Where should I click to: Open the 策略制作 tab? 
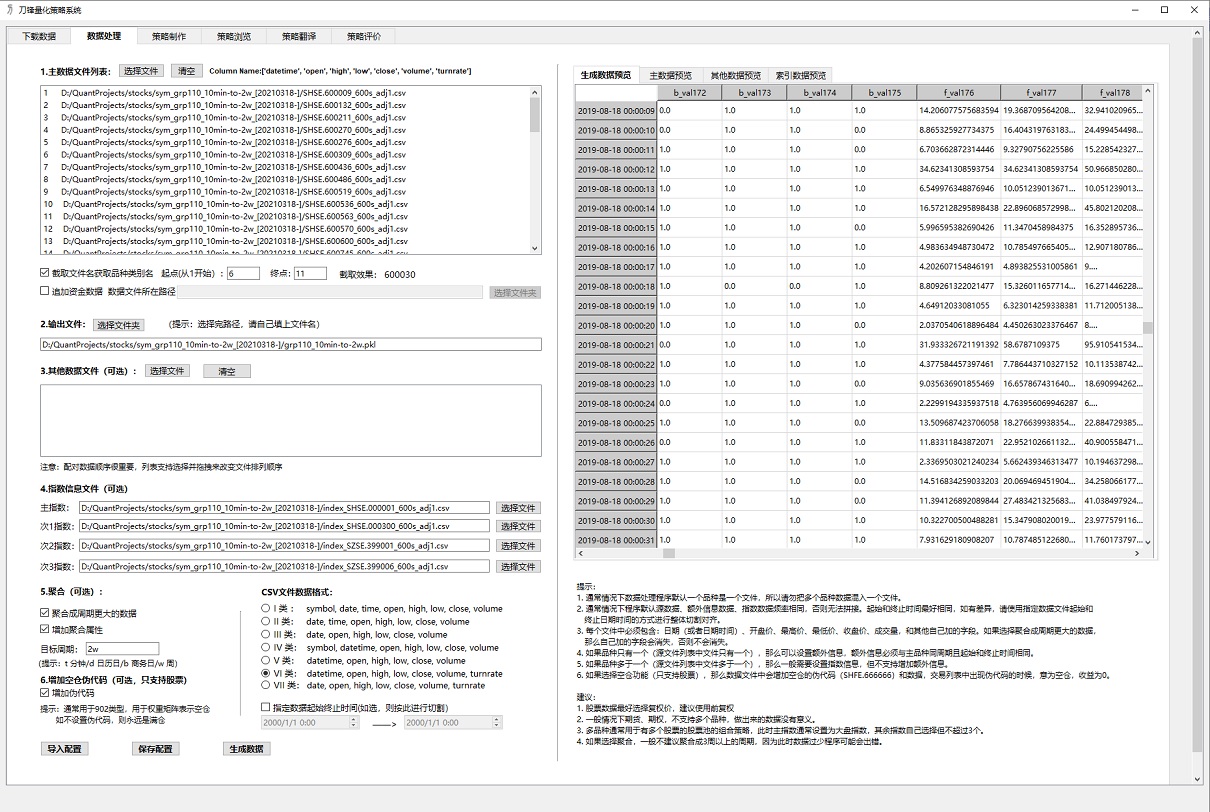tap(169, 36)
